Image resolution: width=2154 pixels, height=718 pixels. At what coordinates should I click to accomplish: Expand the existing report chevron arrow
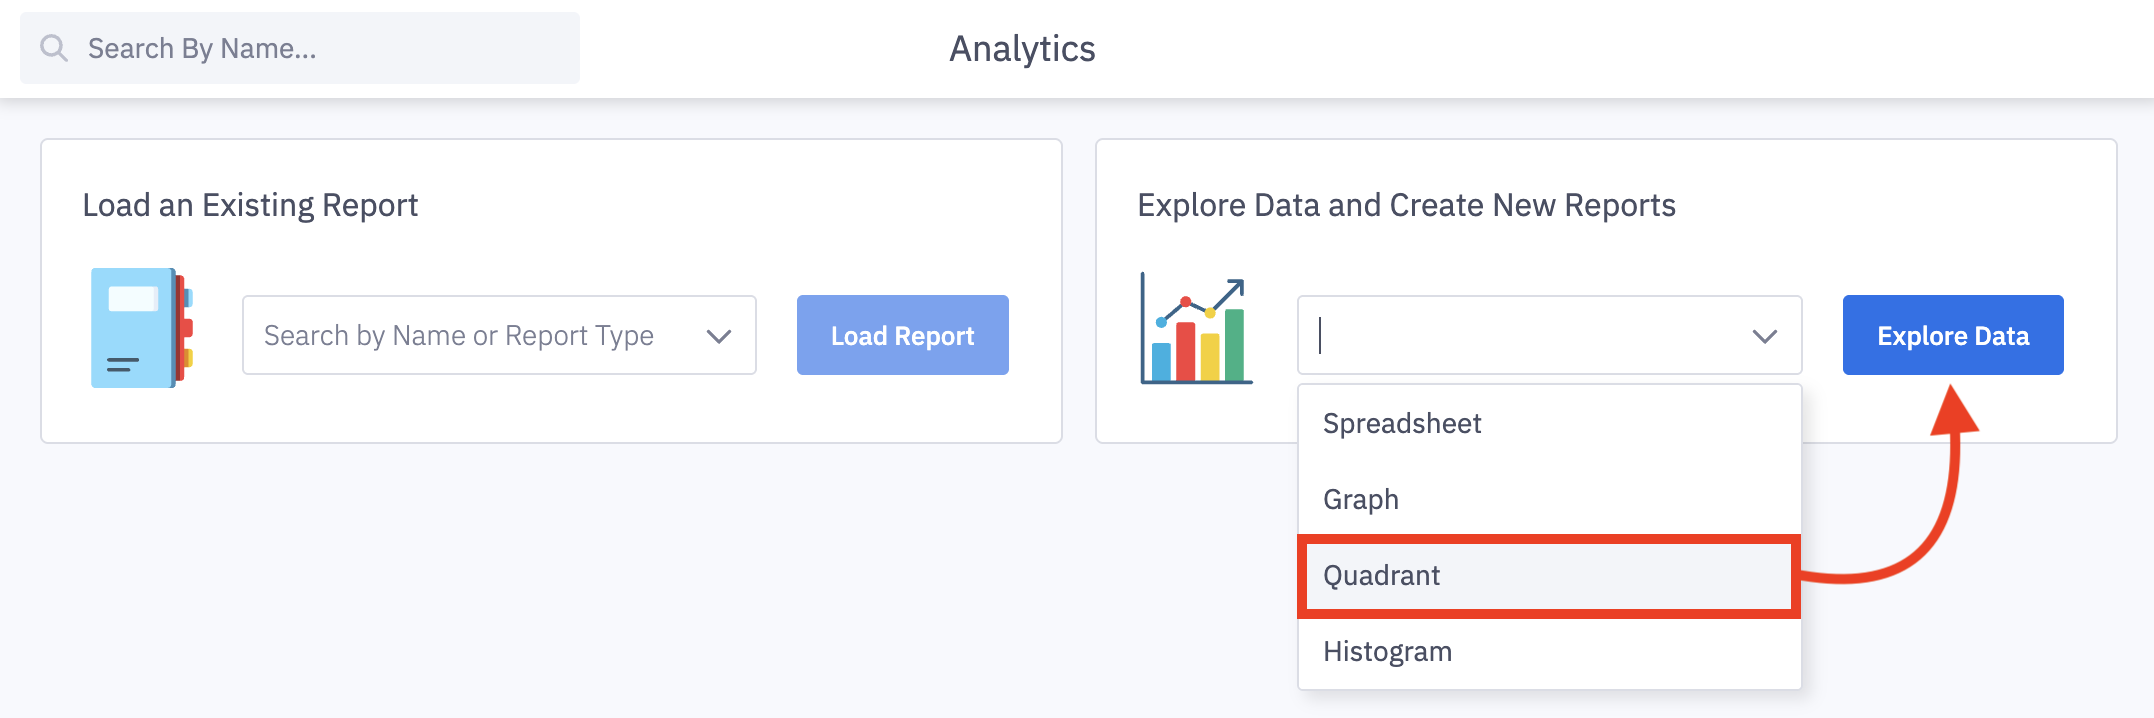[x=719, y=336]
